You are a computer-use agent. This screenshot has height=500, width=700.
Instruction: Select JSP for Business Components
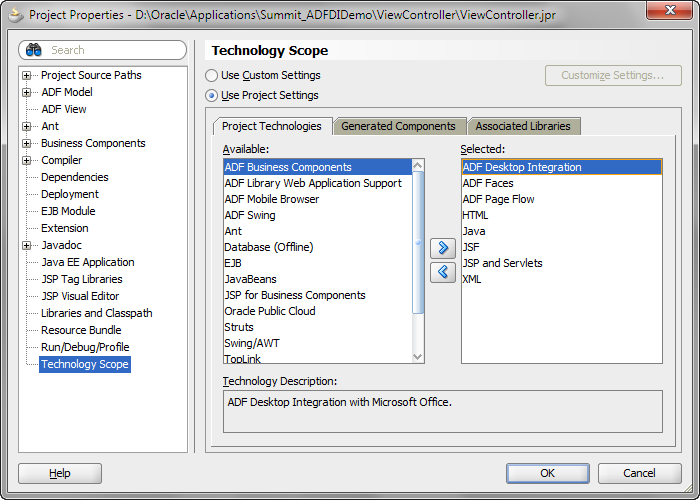[317, 296]
